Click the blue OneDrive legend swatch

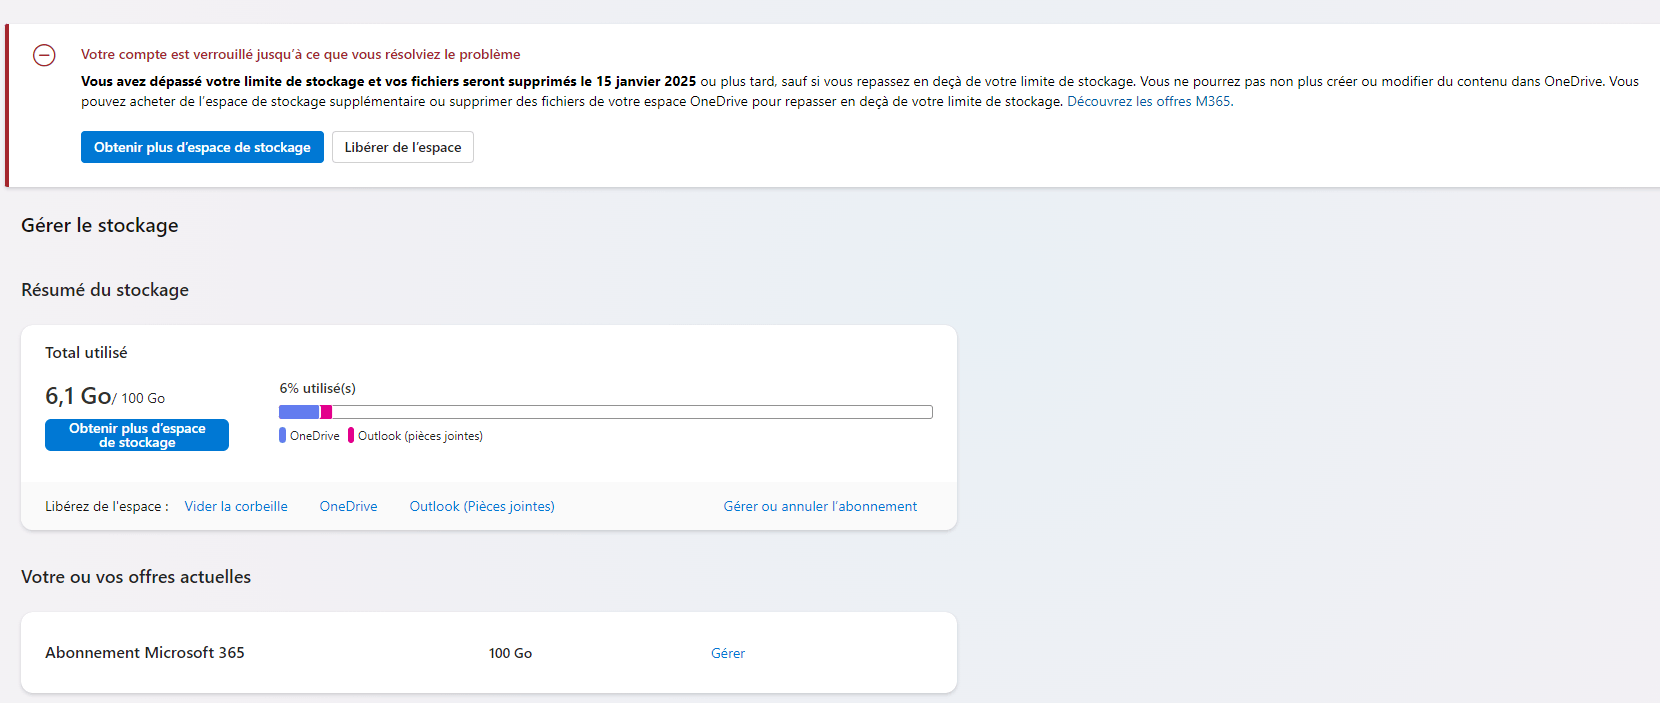[283, 435]
